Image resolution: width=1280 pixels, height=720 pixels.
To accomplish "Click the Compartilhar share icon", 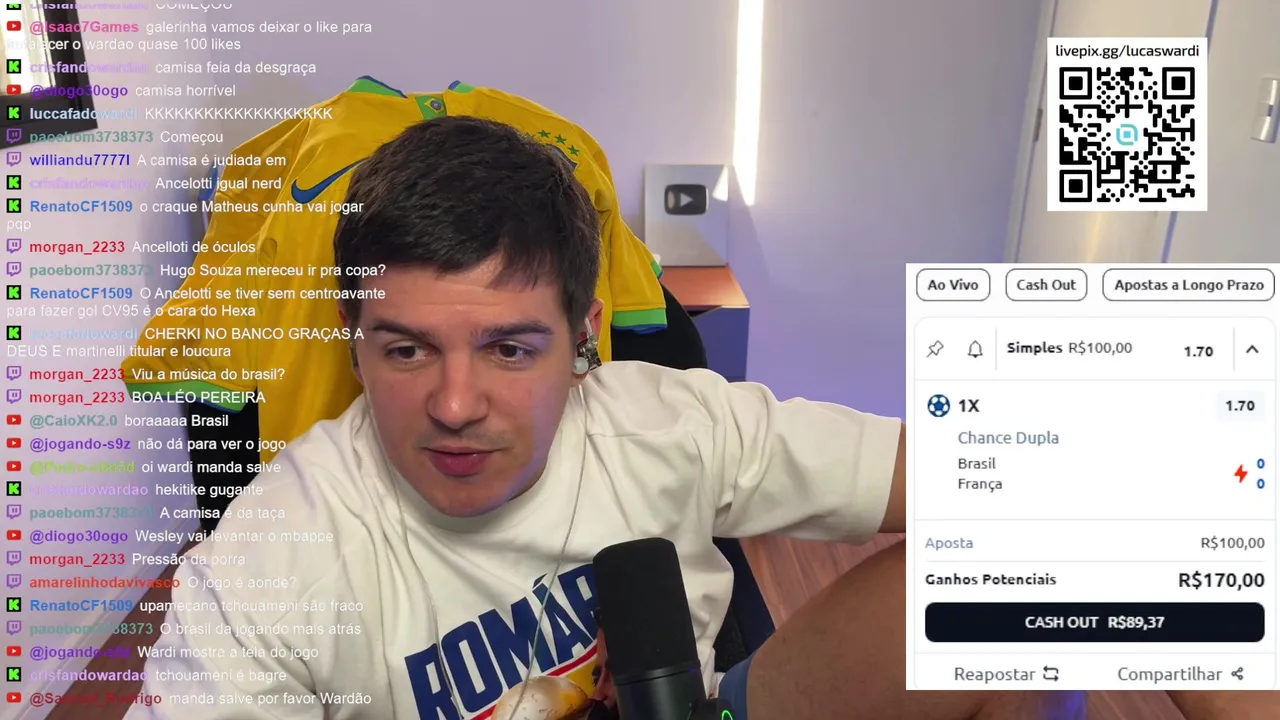I will click(1237, 674).
